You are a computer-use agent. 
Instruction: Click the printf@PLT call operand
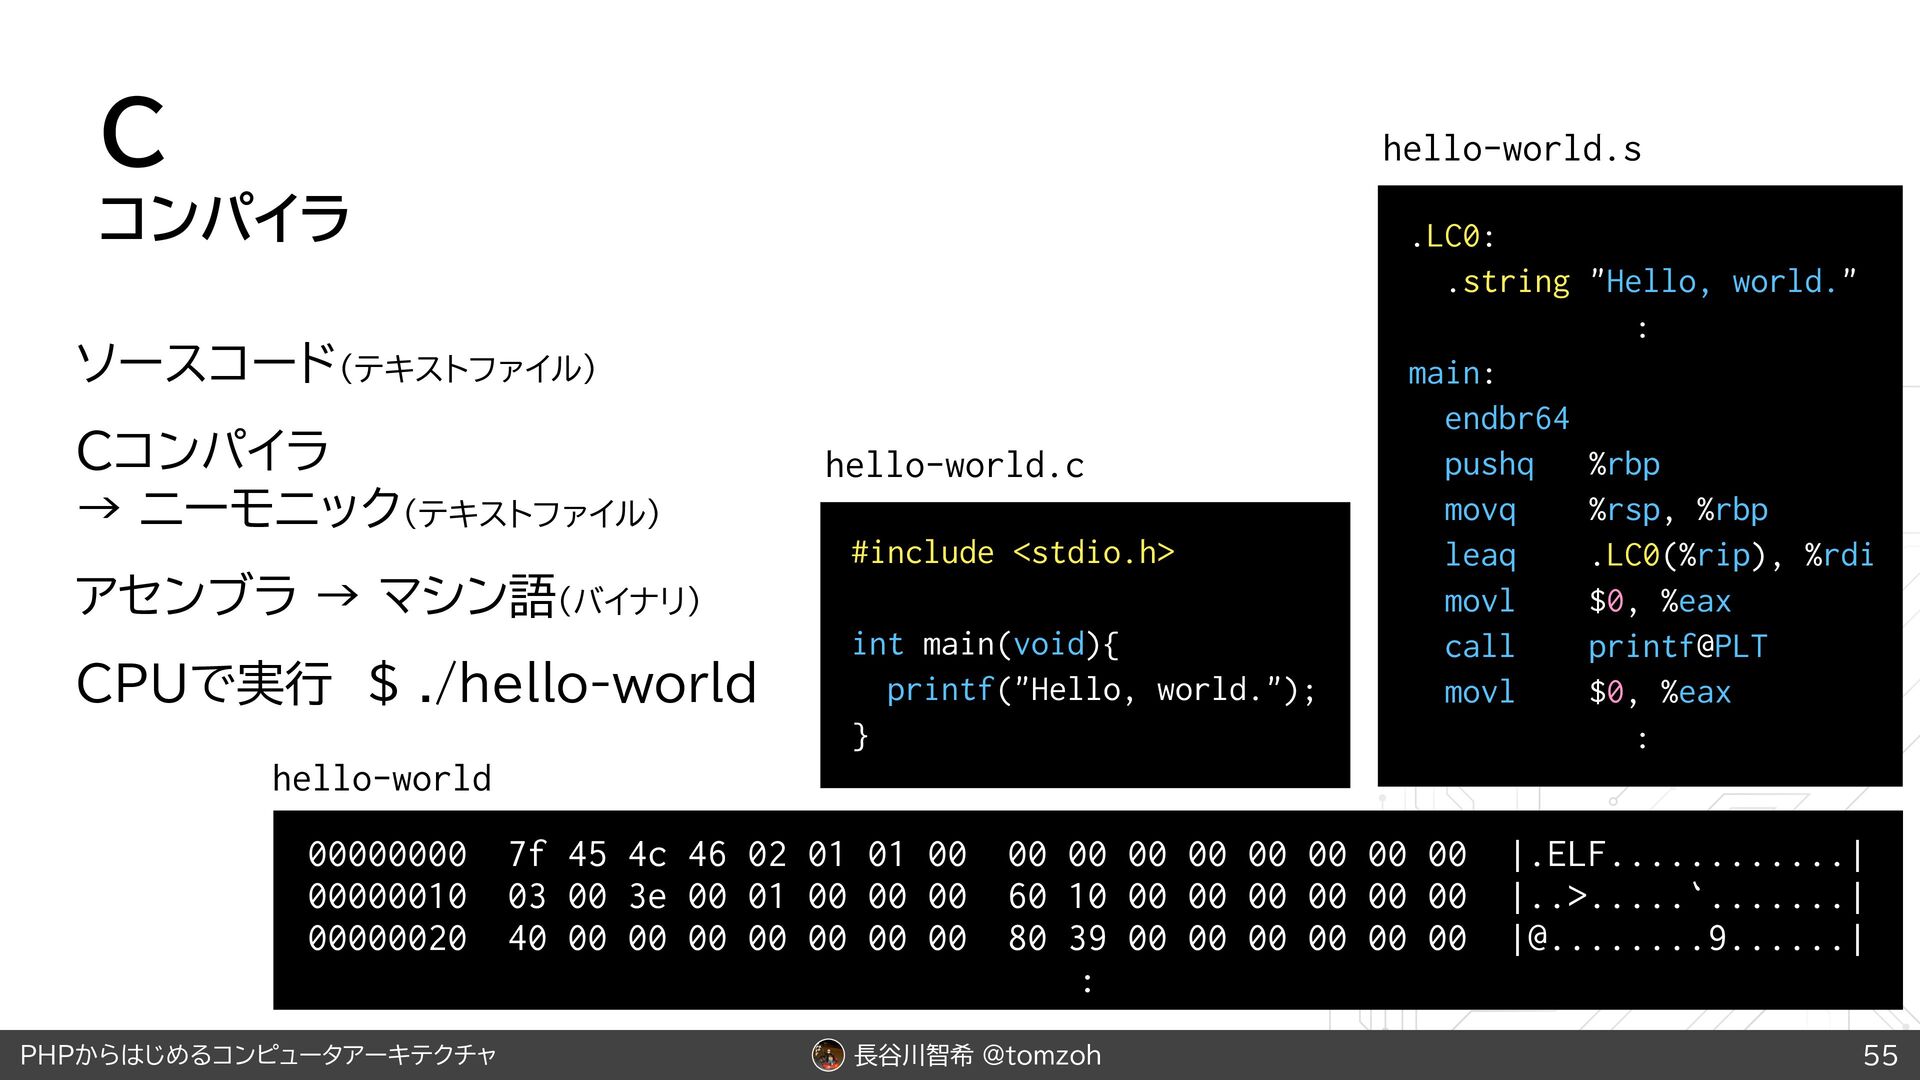1677,646
